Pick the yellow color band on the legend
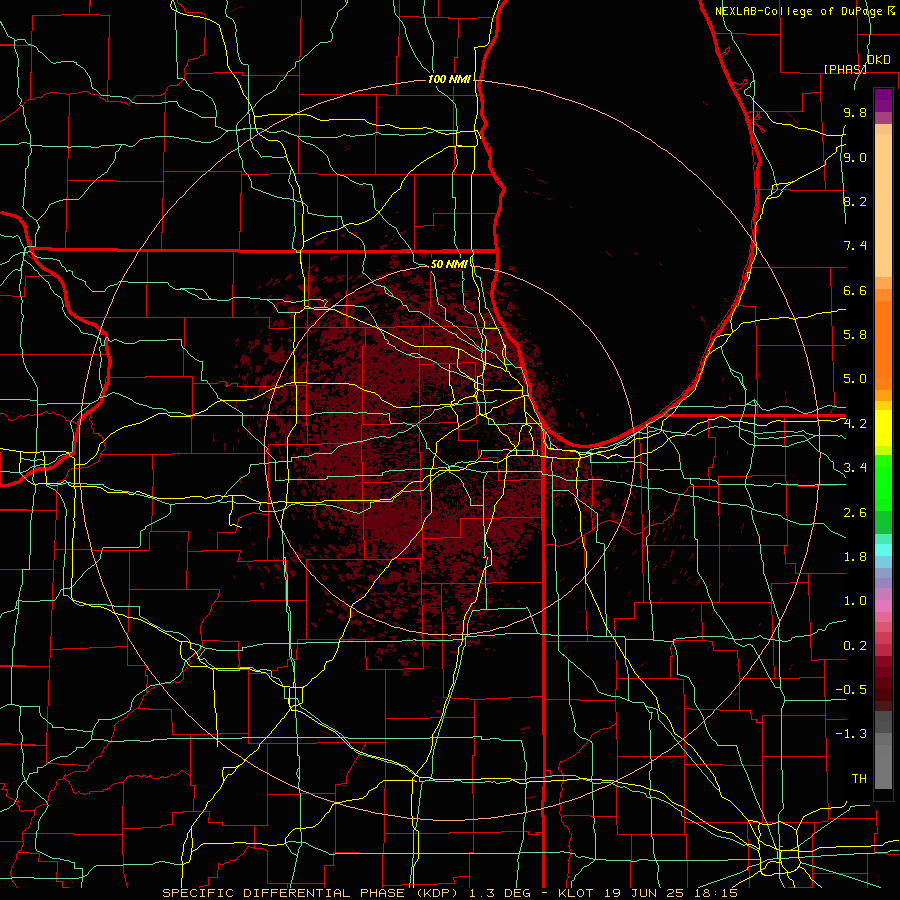This screenshot has width=900, height=900. point(883,428)
